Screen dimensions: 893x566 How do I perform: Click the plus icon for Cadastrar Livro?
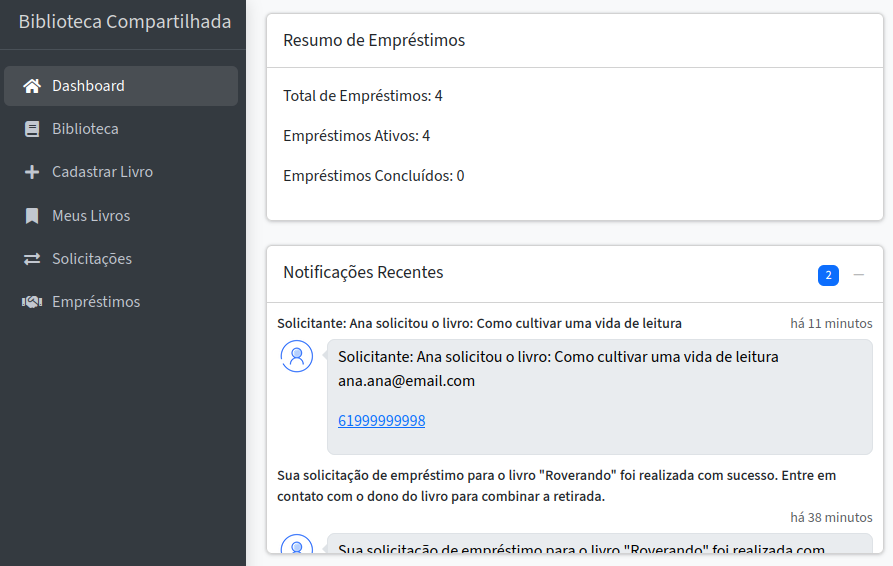point(32,172)
